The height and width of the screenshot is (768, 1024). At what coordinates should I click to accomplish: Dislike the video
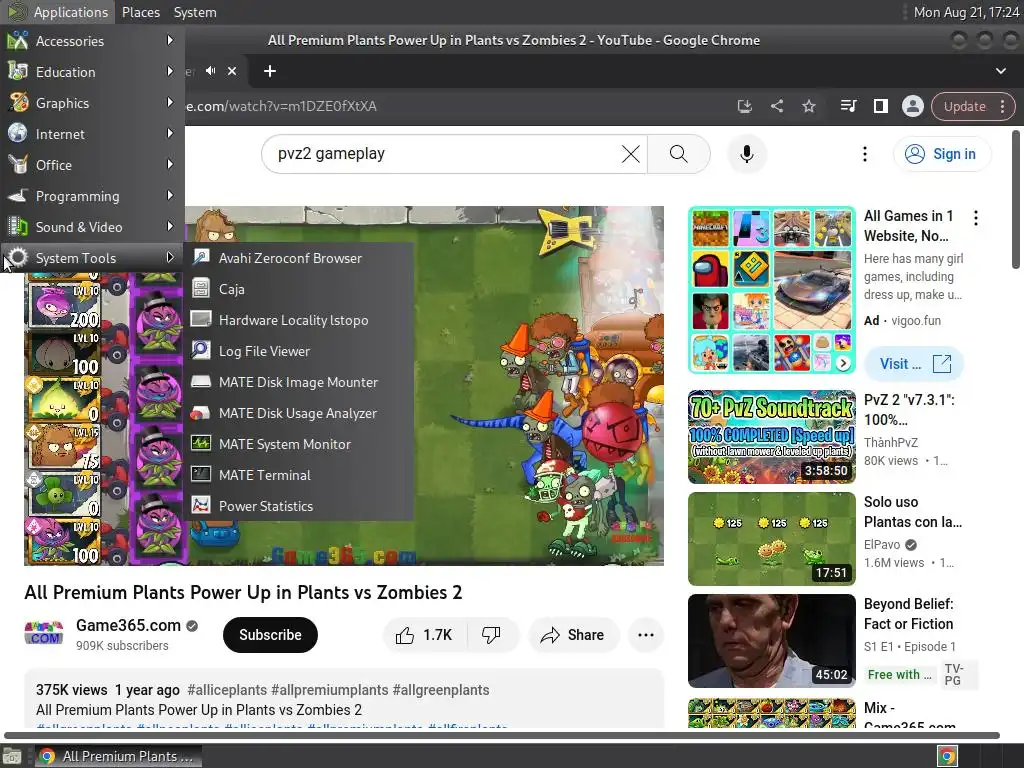[x=492, y=635]
